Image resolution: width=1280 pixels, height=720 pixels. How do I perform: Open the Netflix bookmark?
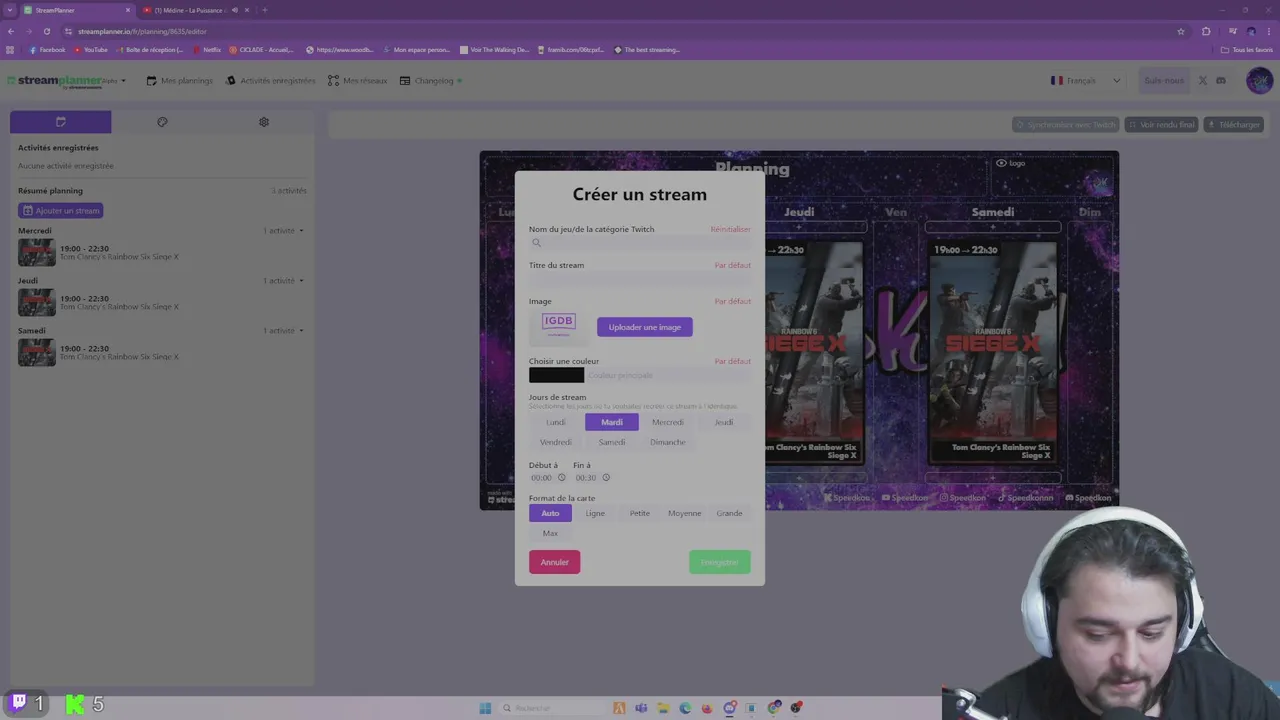pyautogui.click(x=207, y=50)
